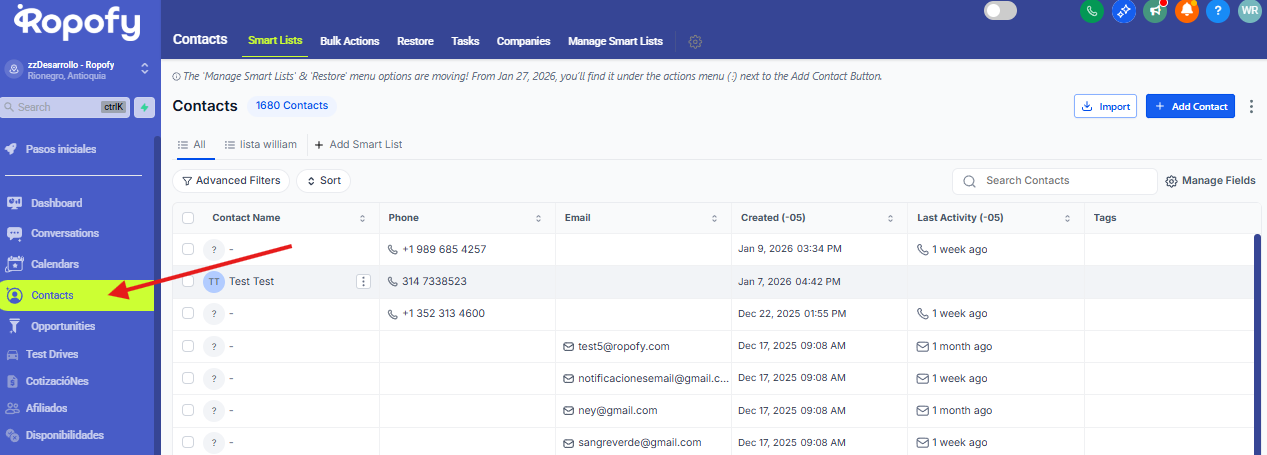Click the Add Contact button

[x=1190, y=106]
